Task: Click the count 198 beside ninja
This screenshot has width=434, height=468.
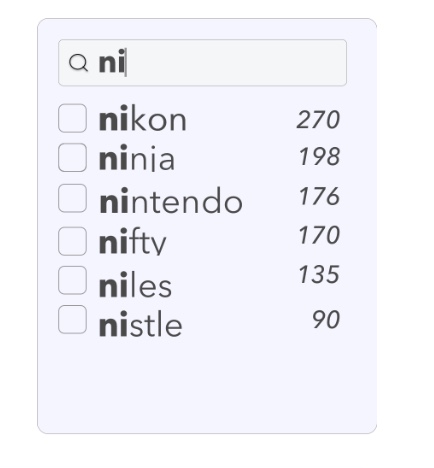Action: [319, 156]
